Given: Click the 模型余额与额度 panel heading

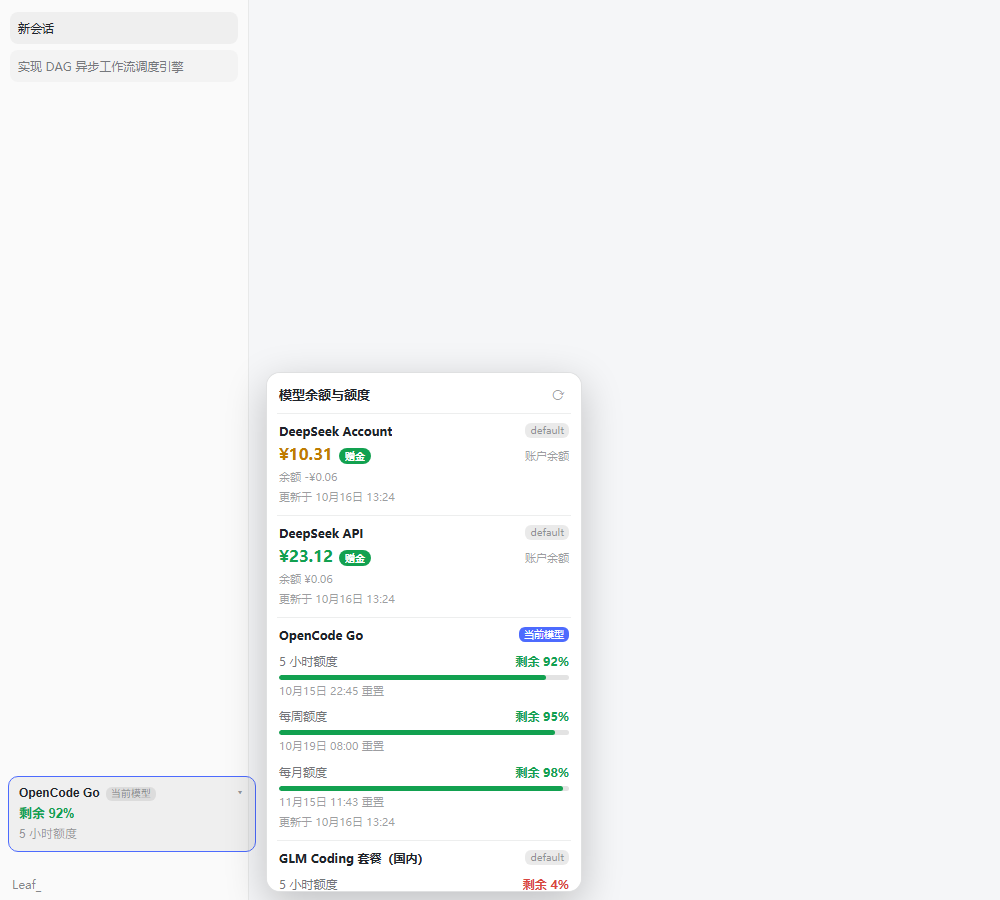Looking at the screenshot, I should click(324, 395).
